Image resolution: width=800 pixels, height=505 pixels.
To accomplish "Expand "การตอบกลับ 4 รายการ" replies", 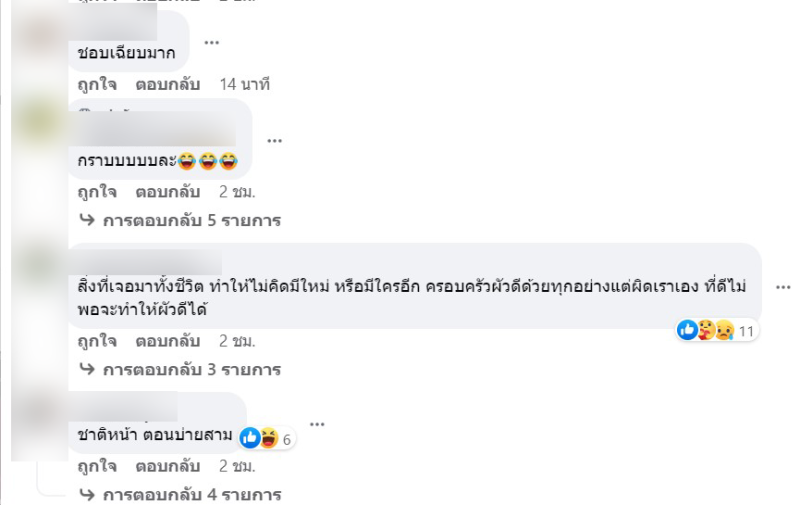I will coord(192,495).
